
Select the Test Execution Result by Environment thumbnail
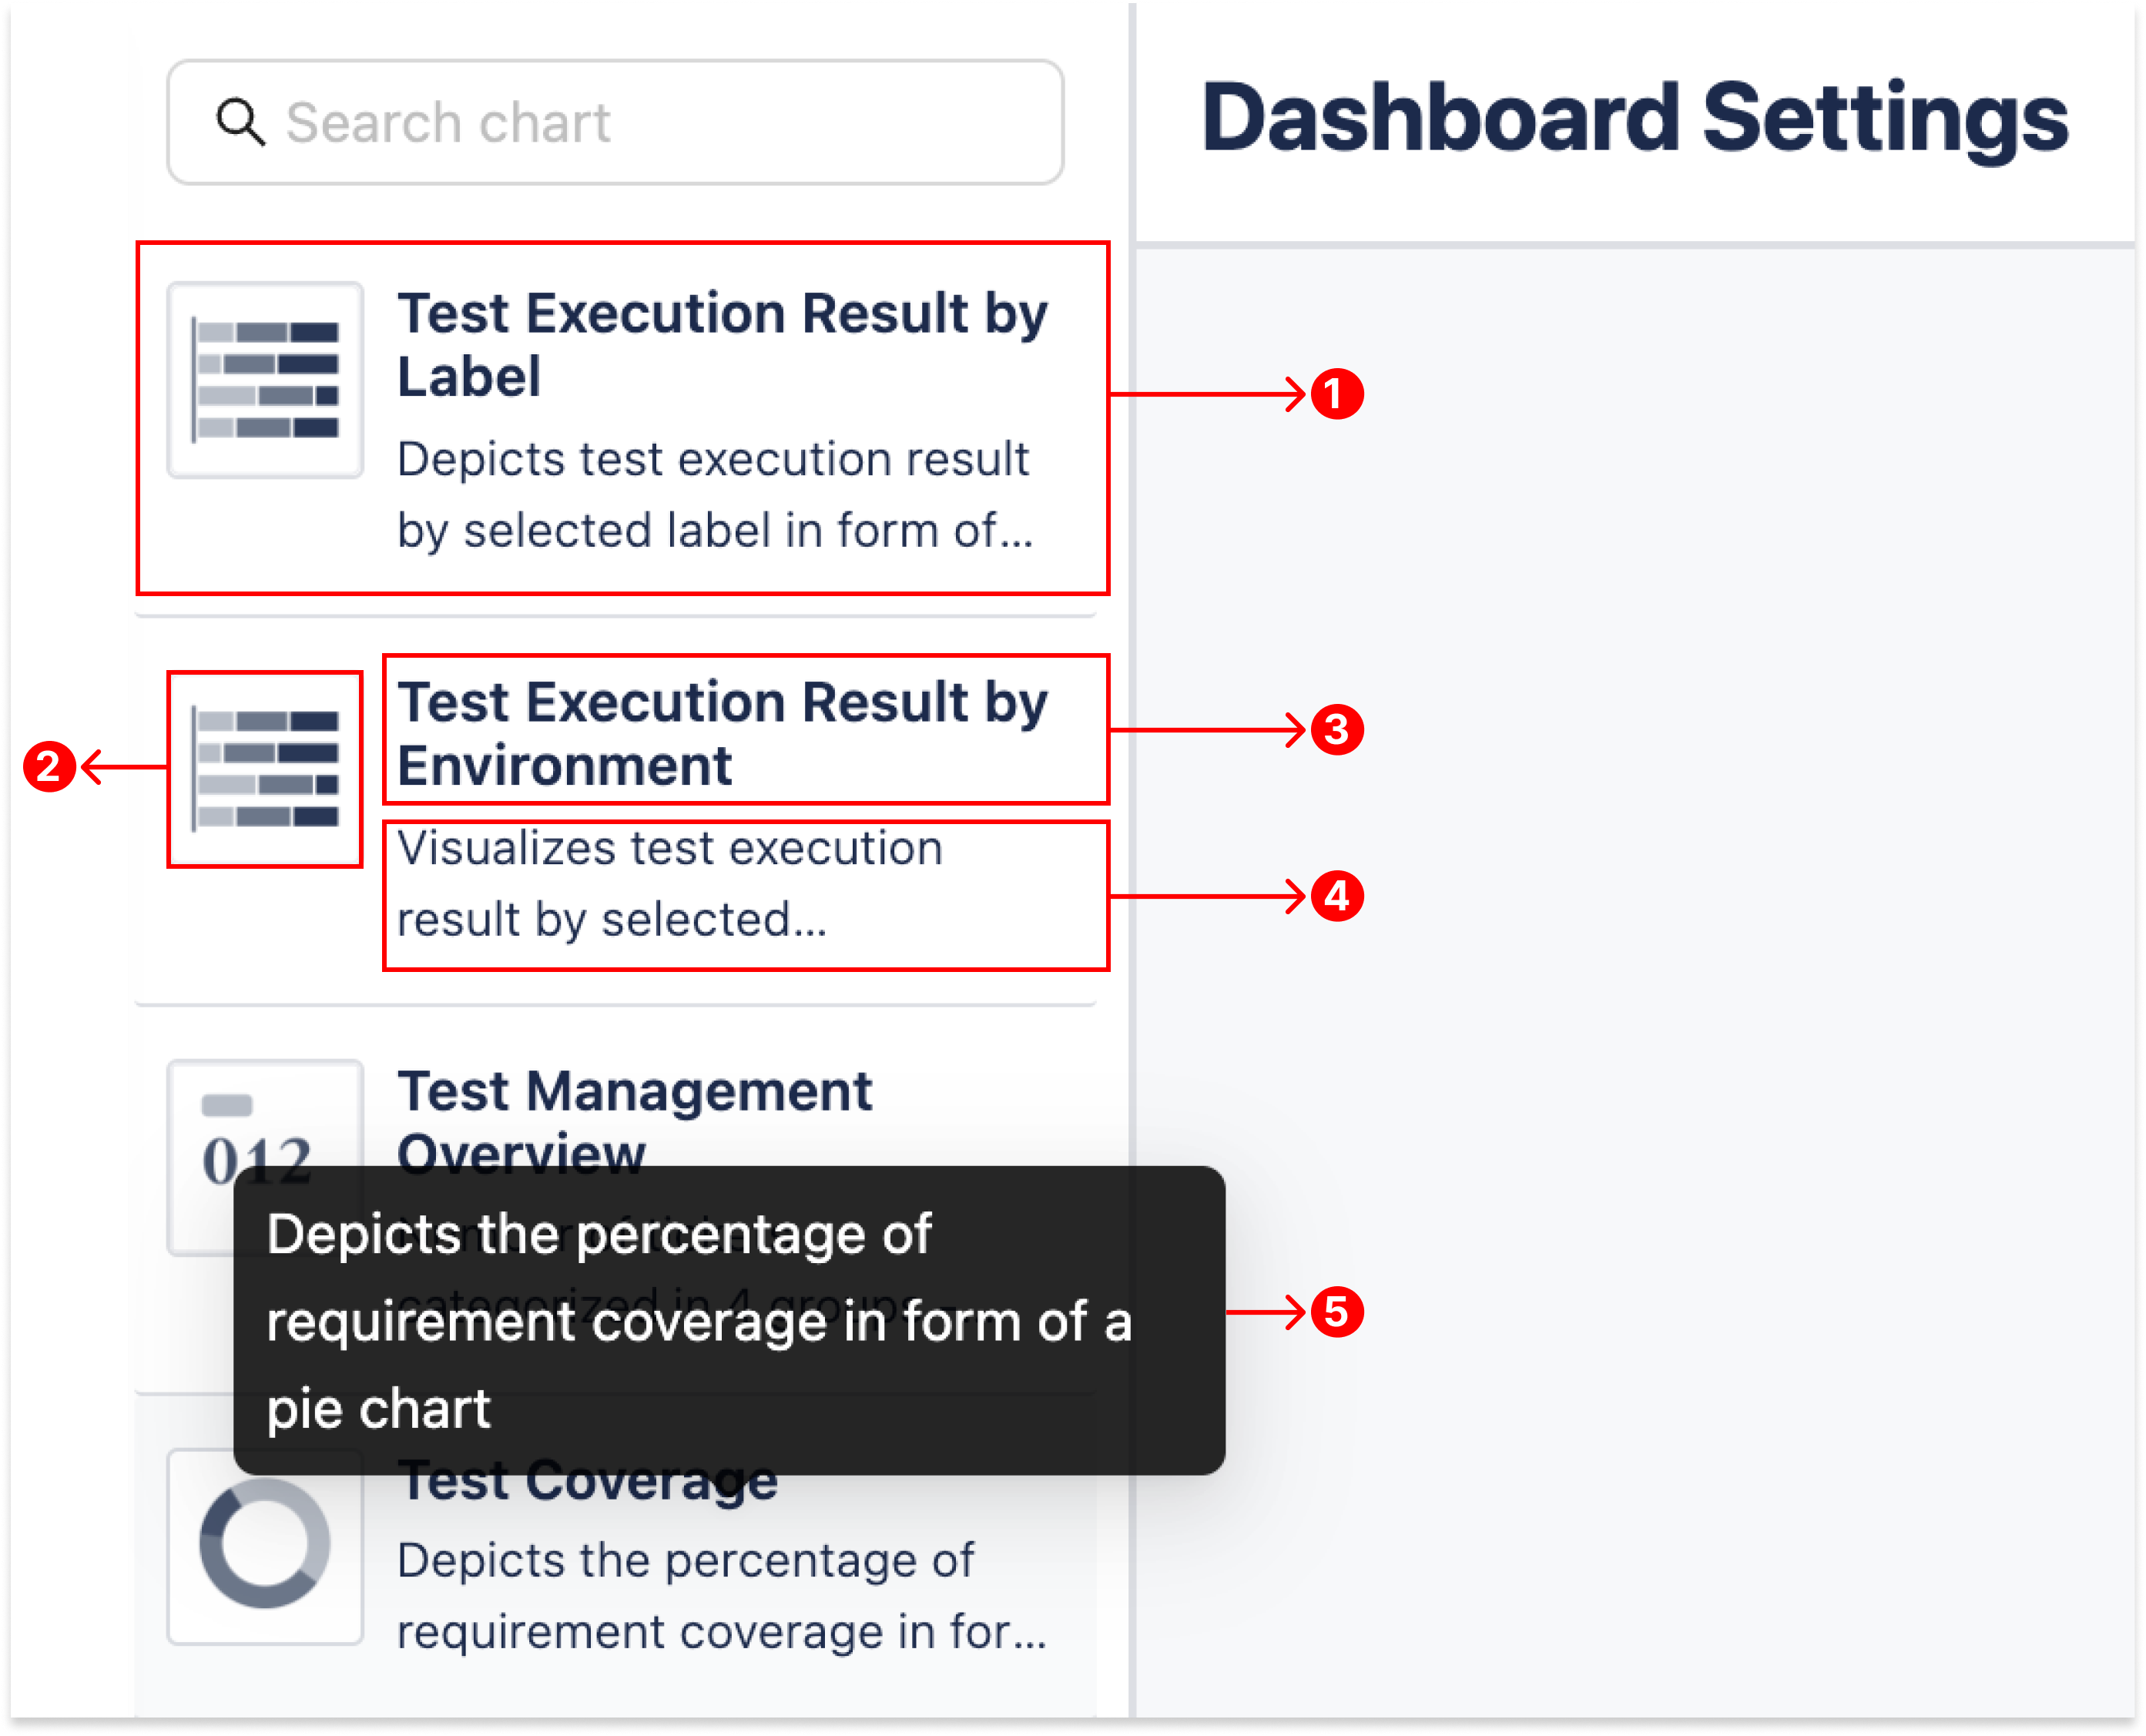point(265,769)
